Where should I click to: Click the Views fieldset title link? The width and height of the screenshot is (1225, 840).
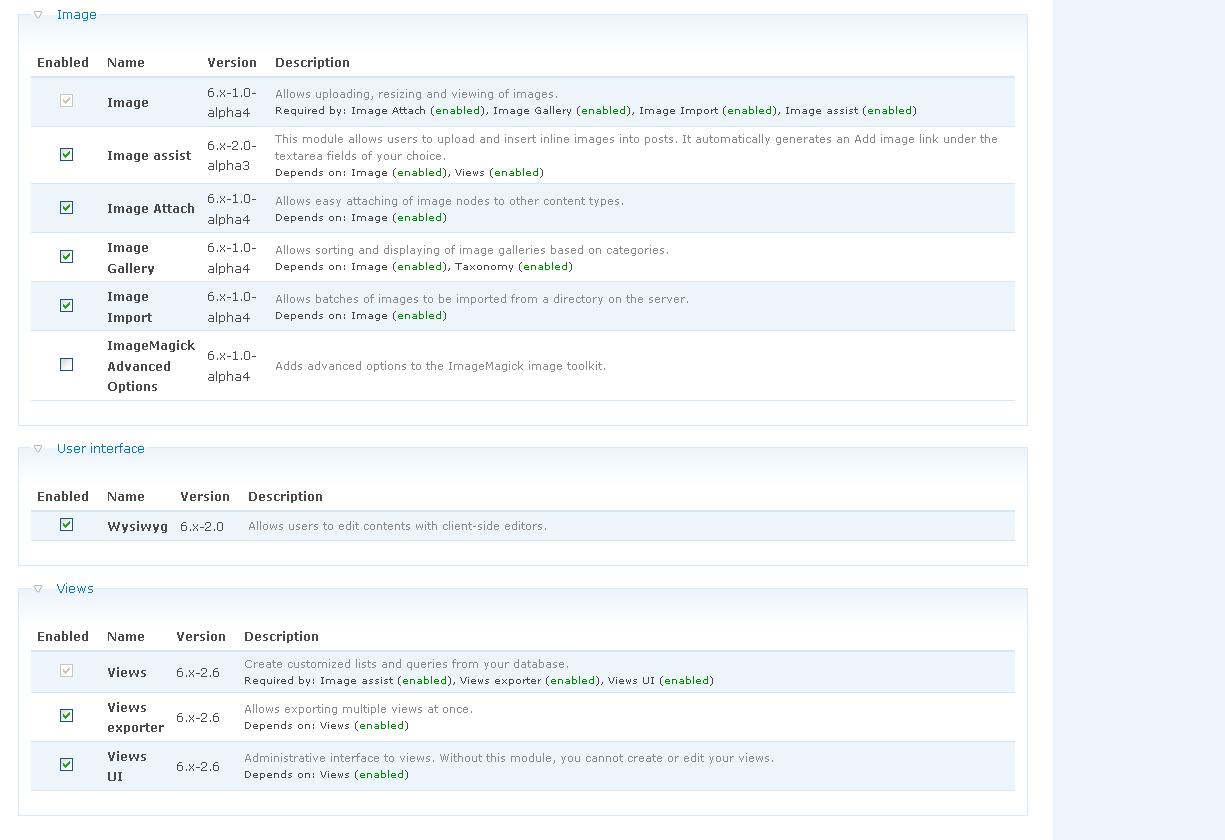click(x=75, y=589)
